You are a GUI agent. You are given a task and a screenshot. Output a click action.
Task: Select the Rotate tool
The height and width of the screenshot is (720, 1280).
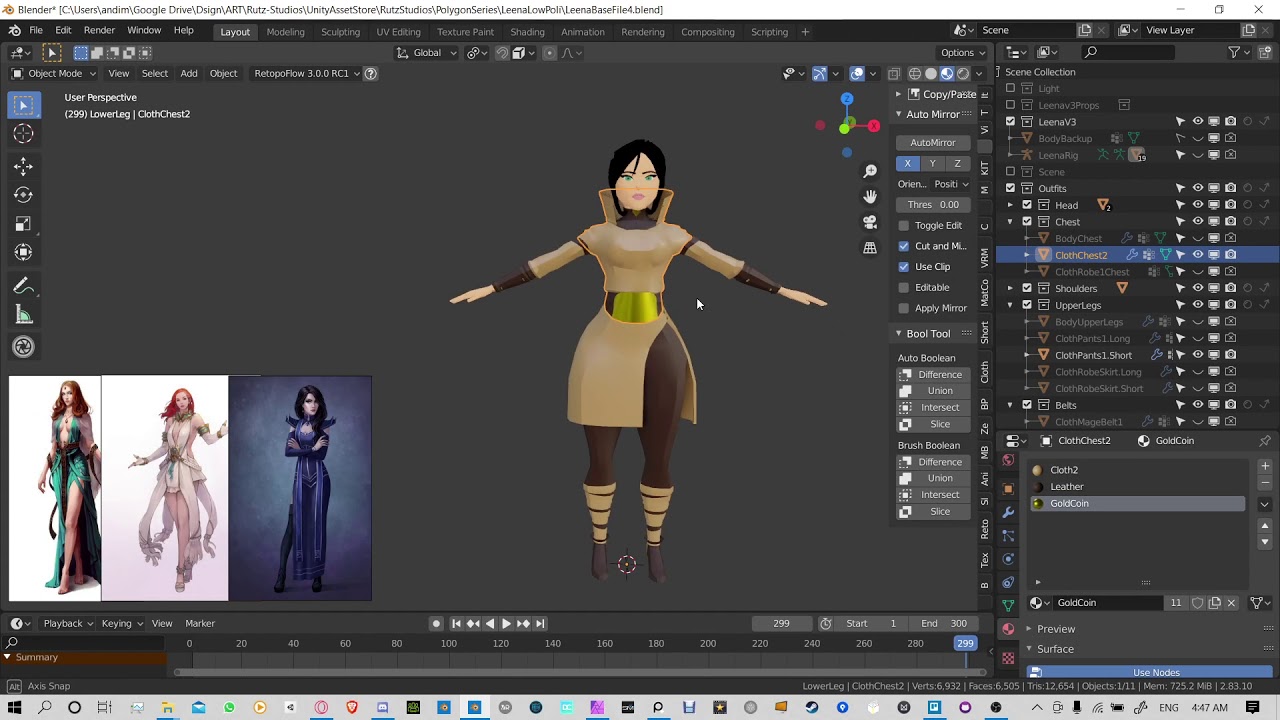coord(23,195)
